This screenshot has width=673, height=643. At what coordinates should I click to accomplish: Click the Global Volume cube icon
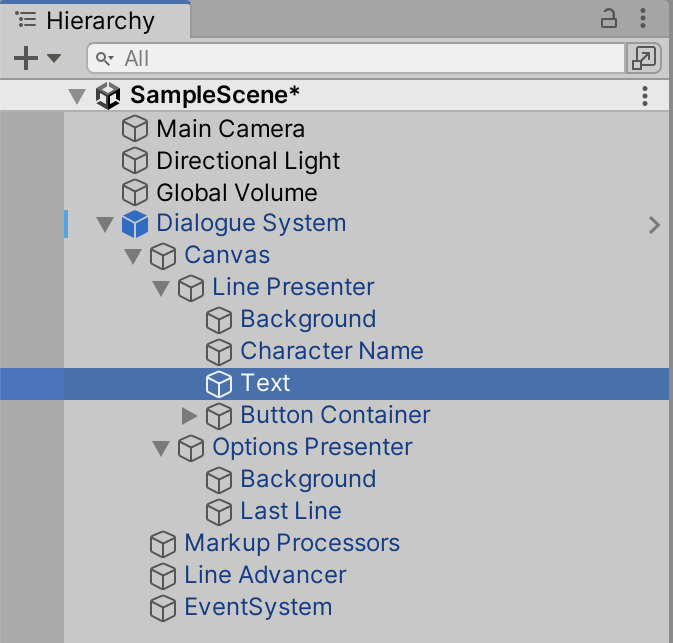134,193
